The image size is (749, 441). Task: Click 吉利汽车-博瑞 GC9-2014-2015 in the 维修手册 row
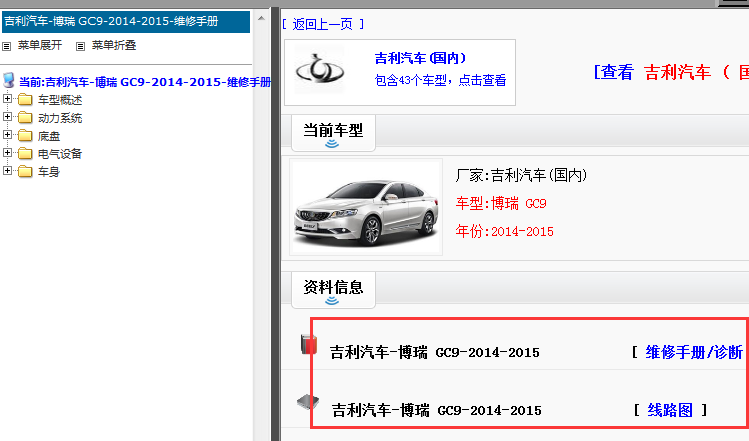click(435, 353)
